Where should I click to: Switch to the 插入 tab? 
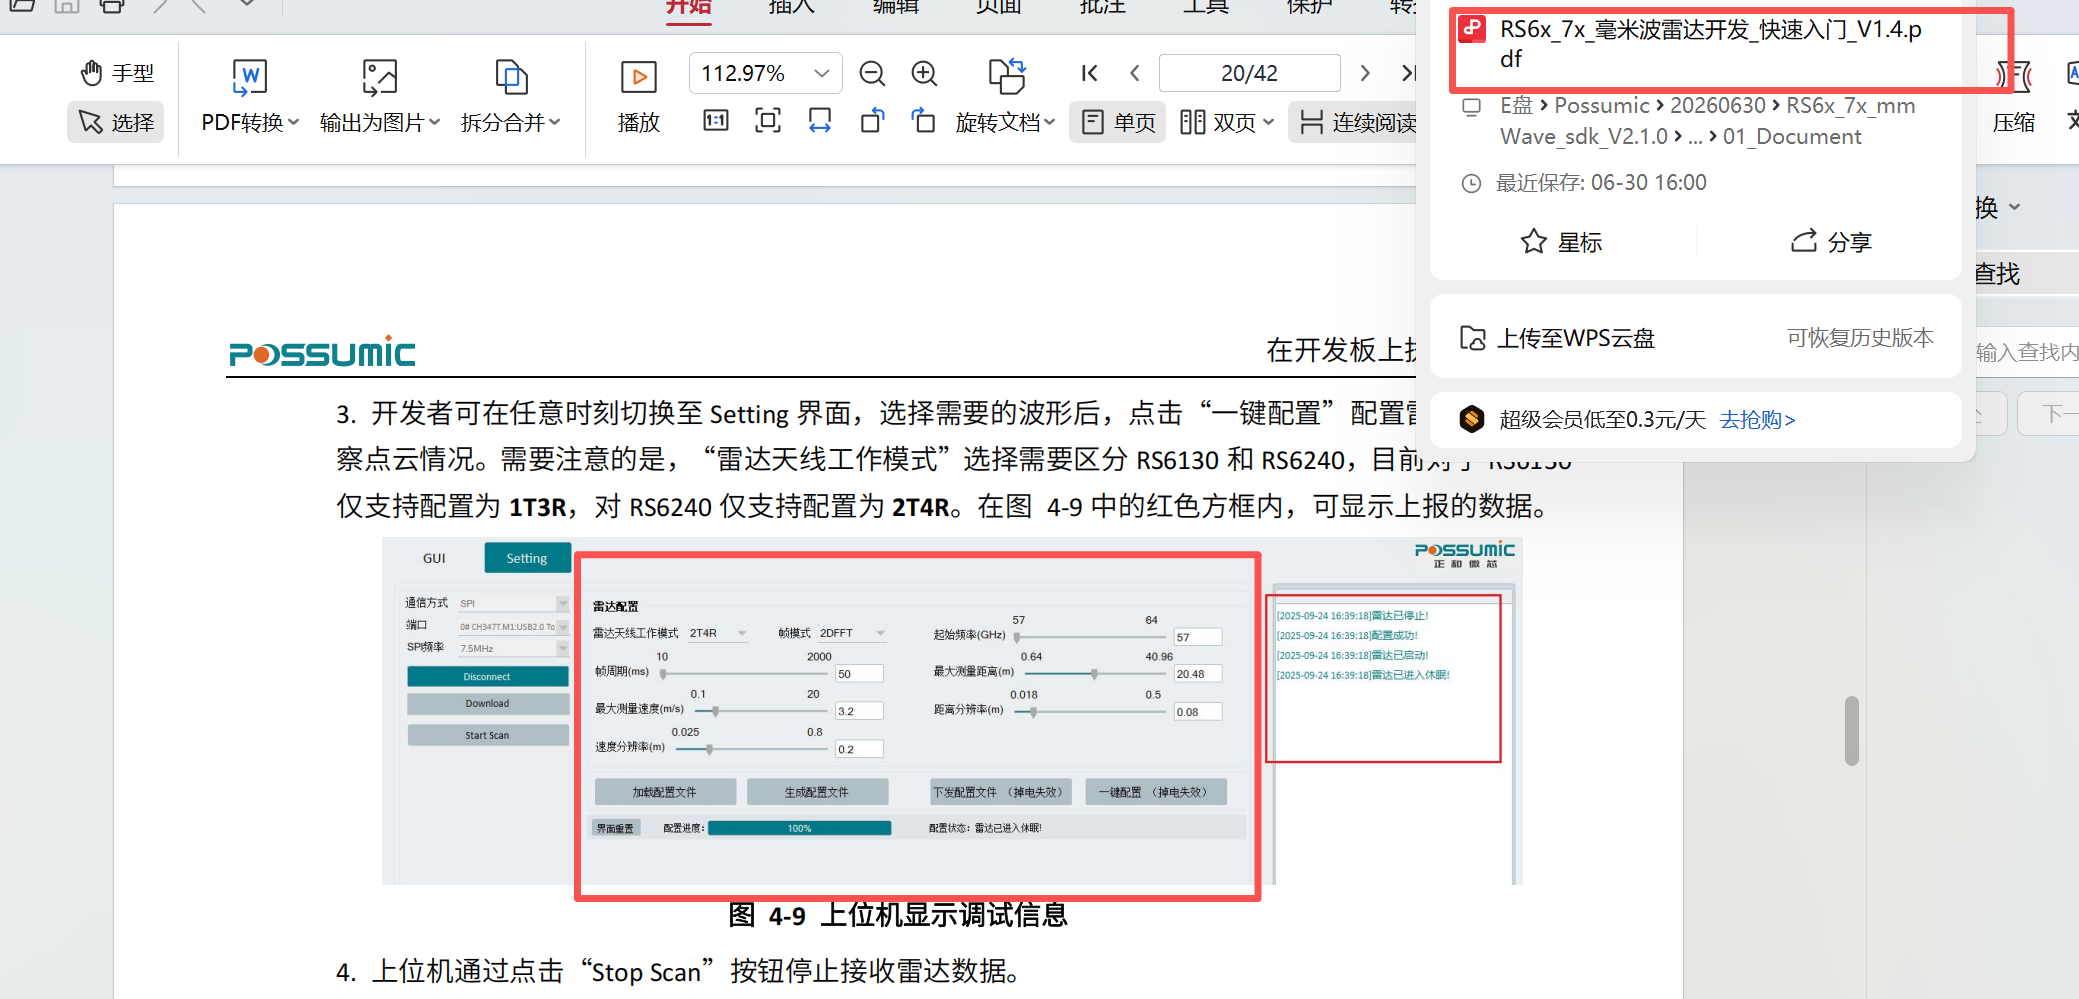point(791,6)
